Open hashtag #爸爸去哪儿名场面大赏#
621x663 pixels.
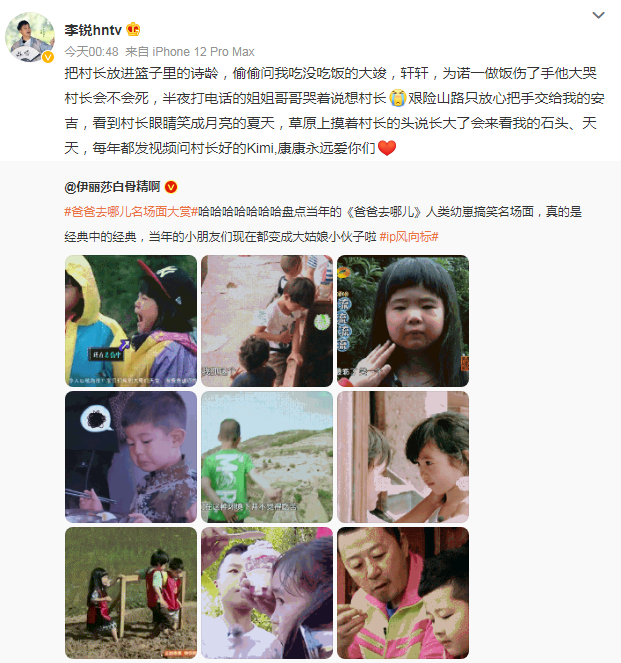coord(131,211)
